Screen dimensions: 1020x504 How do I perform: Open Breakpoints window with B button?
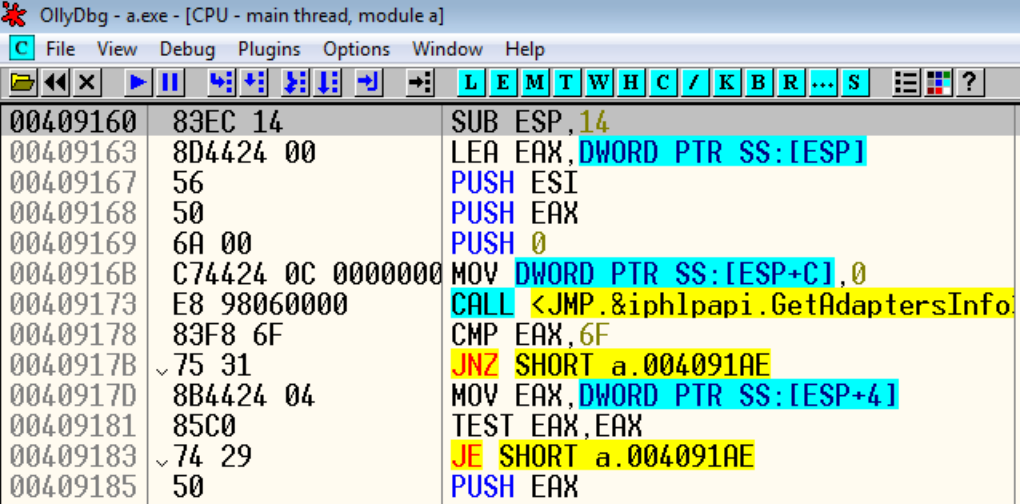coord(758,82)
